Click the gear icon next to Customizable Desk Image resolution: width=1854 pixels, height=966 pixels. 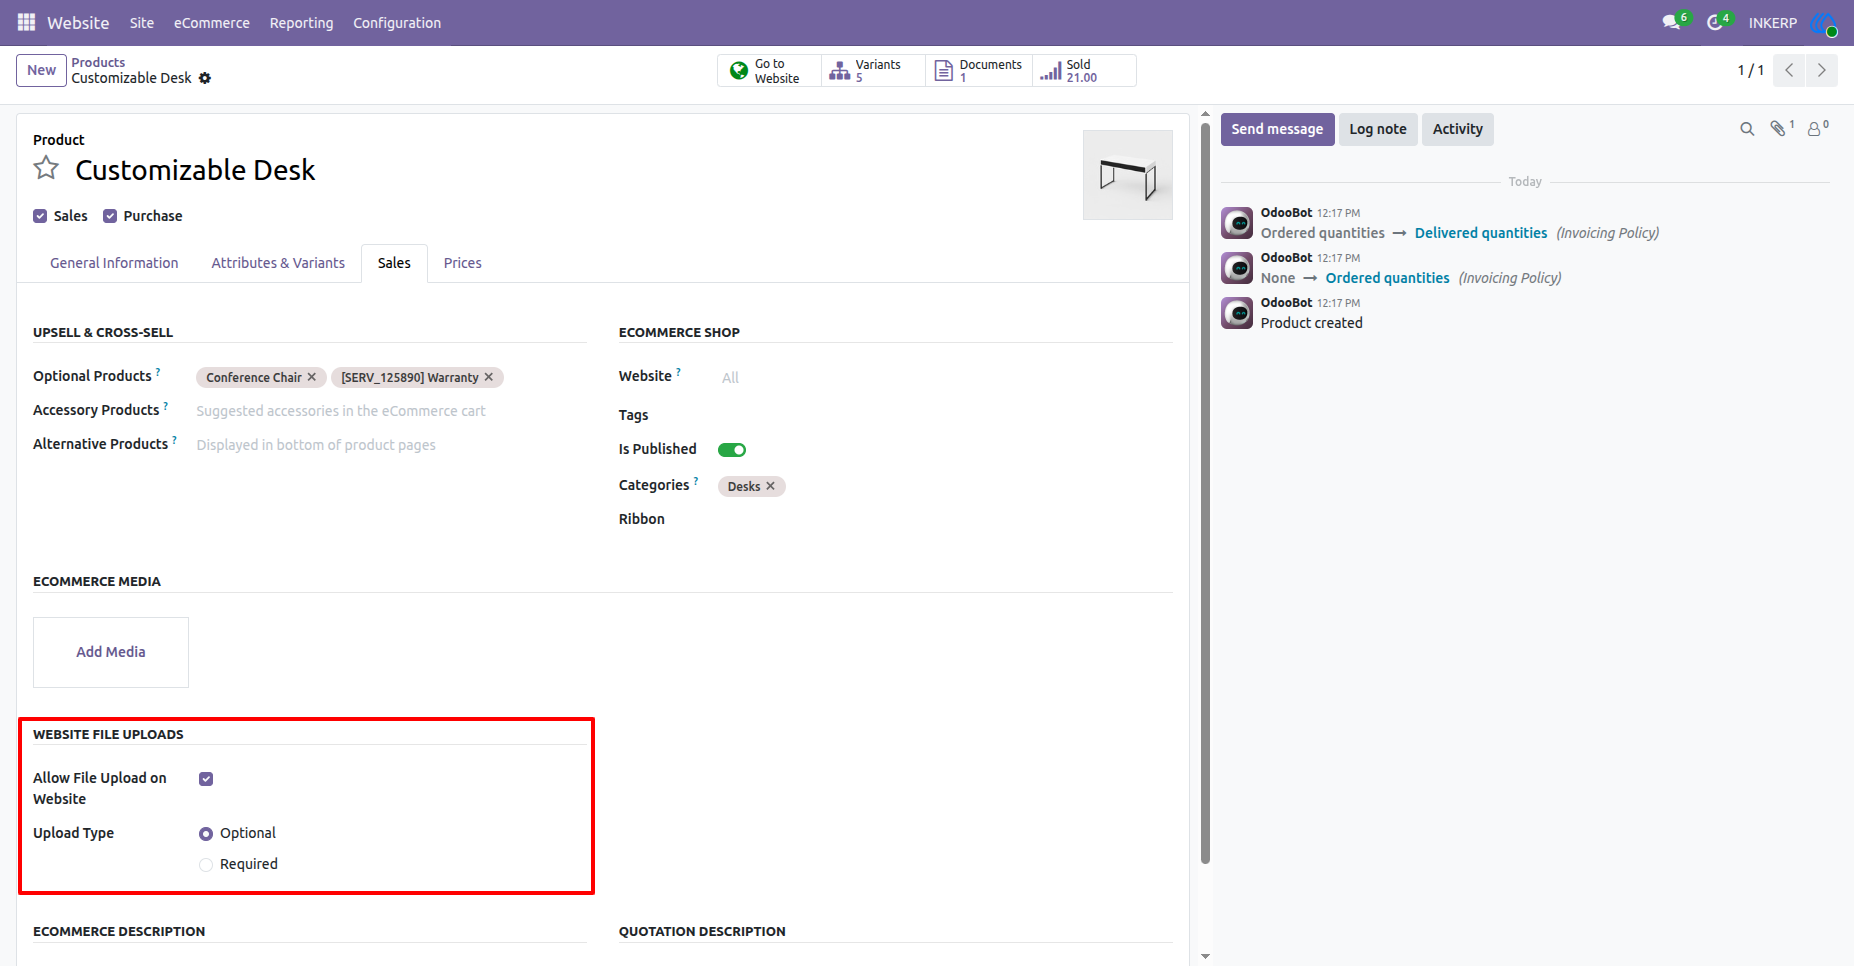tap(205, 78)
